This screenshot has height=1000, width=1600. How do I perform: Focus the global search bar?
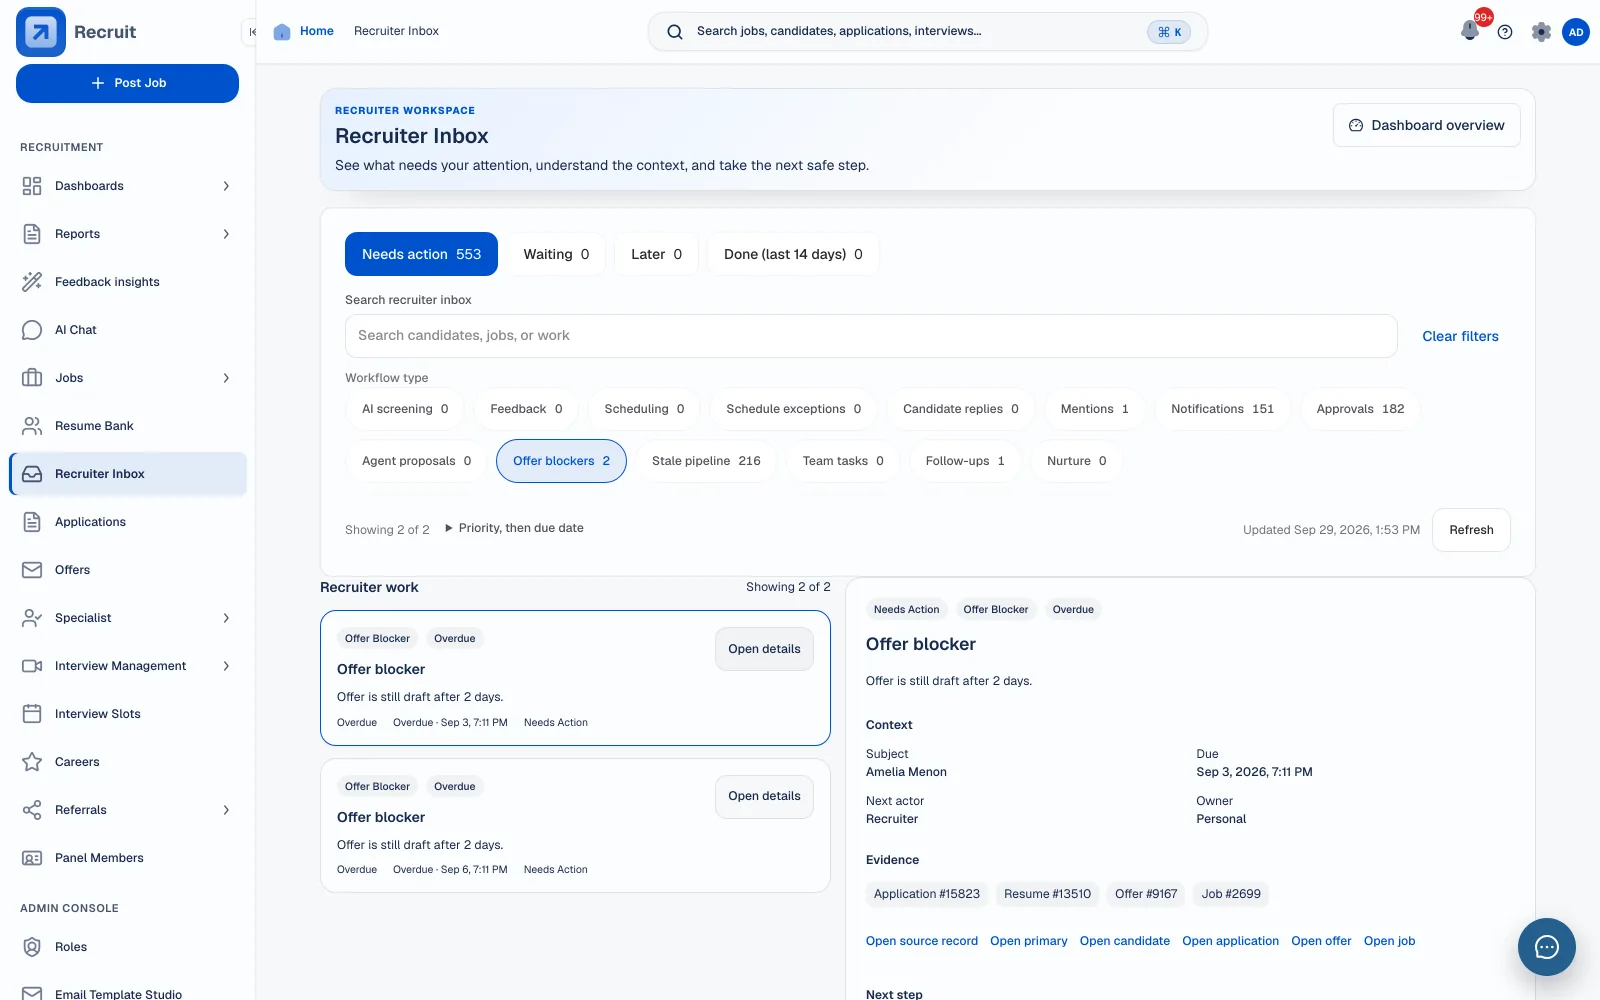(927, 32)
